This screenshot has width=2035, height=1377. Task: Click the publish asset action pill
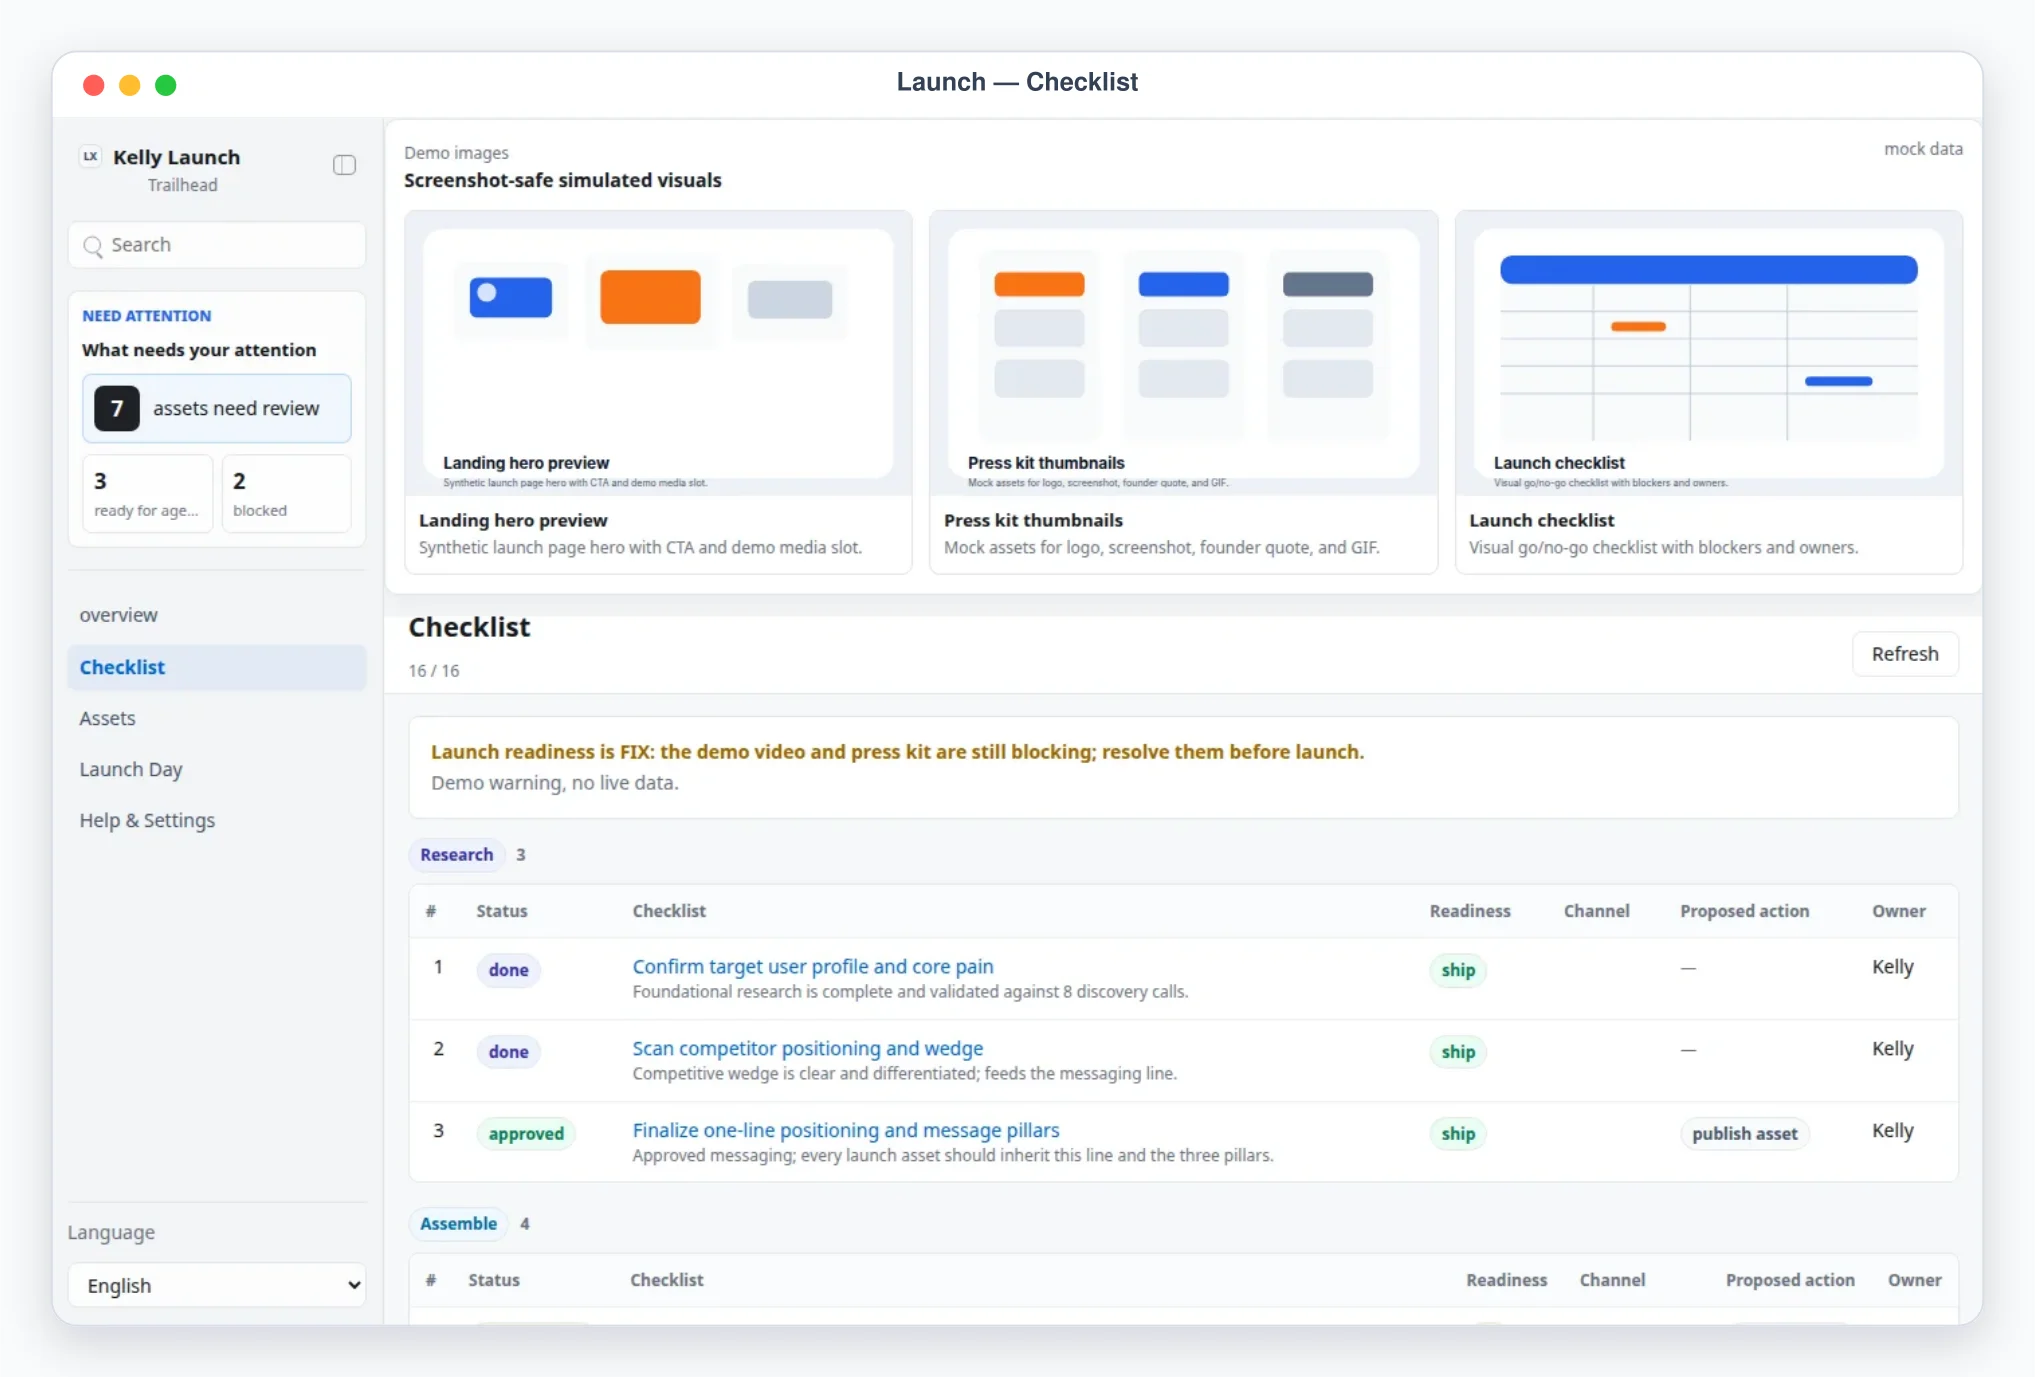click(x=1744, y=1133)
